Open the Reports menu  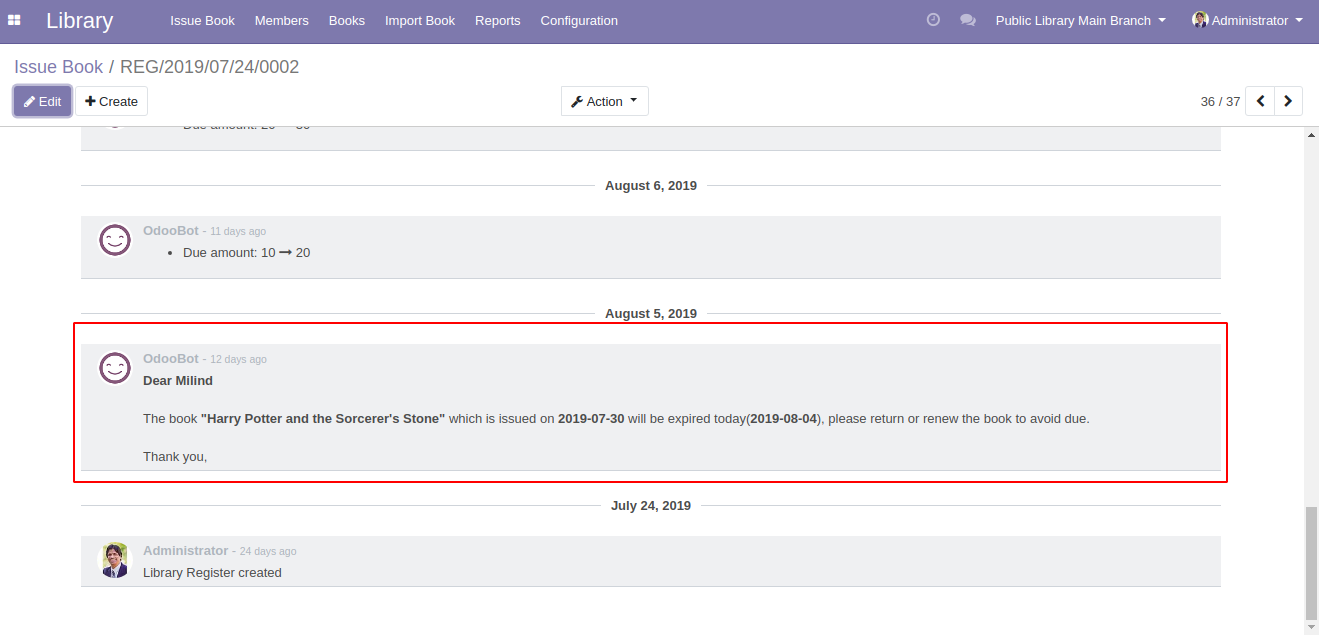pyautogui.click(x=498, y=20)
